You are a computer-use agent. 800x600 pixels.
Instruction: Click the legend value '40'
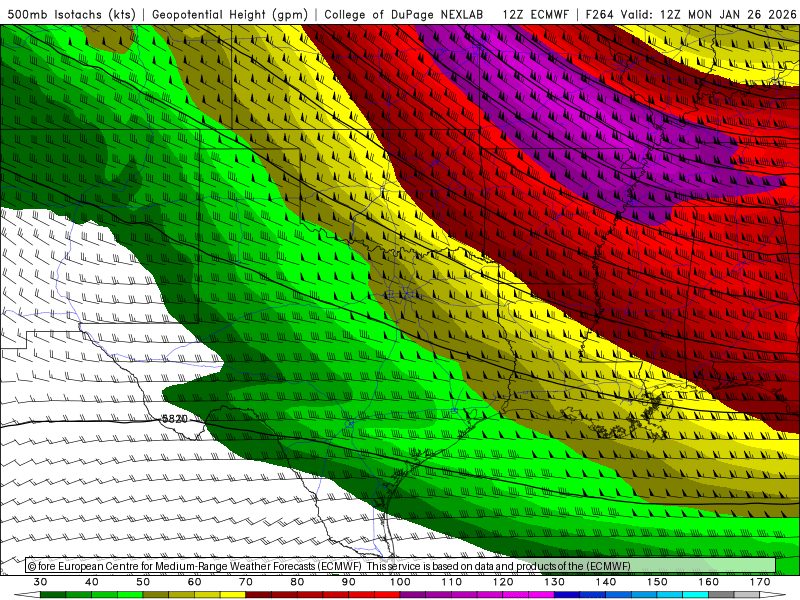click(x=92, y=582)
